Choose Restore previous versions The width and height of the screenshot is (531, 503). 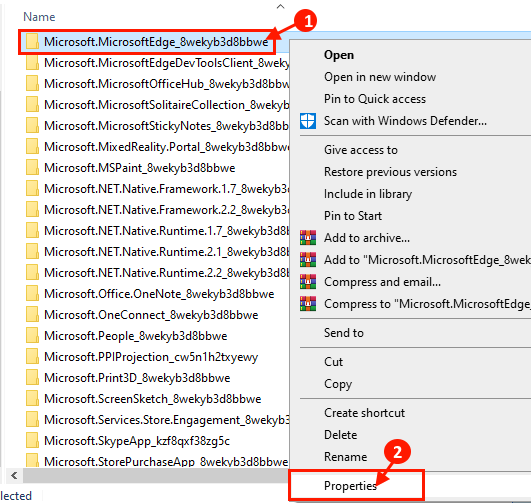tap(390, 172)
